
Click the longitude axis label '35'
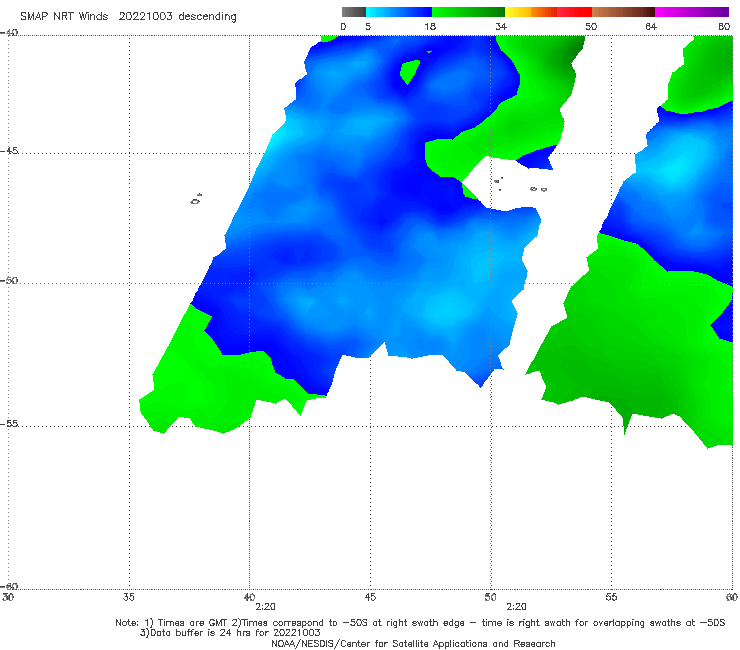tap(129, 597)
